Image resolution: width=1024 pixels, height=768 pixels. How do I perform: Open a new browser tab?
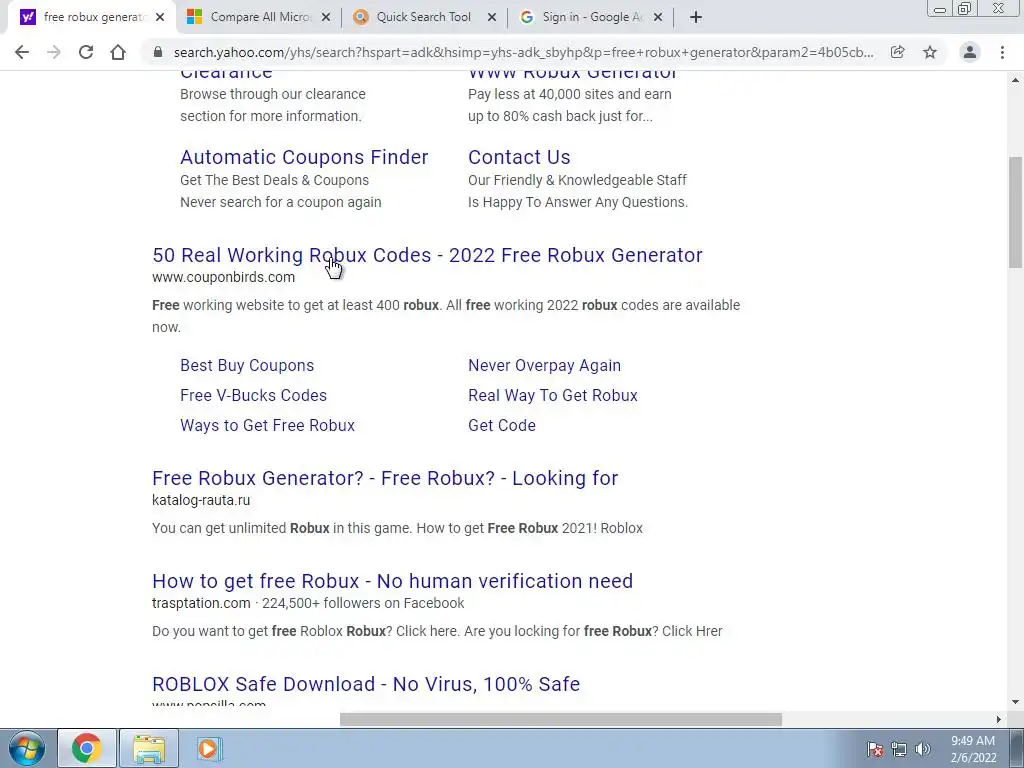pyautogui.click(x=696, y=17)
